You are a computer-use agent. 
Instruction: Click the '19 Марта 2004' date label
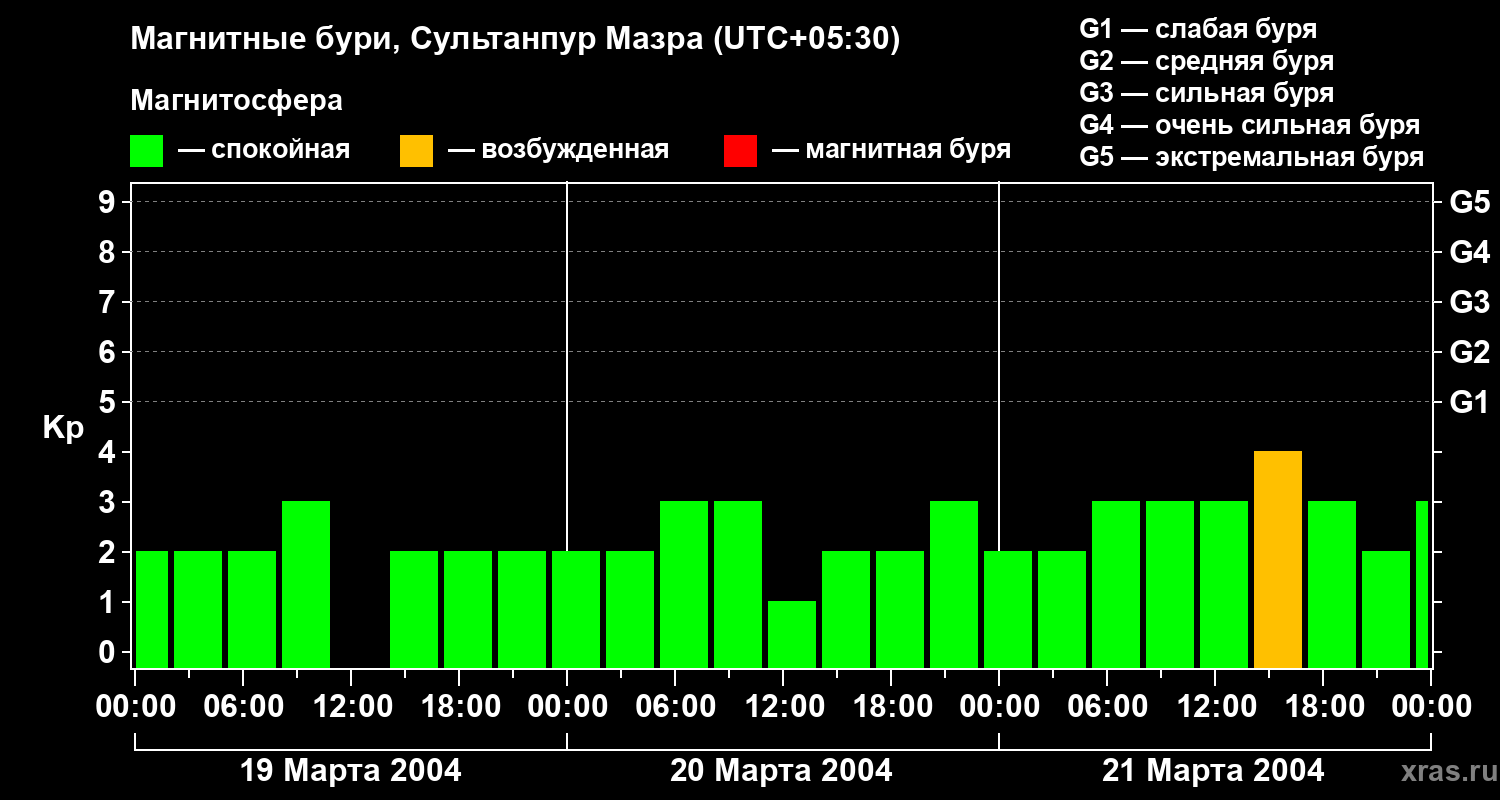(x=351, y=771)
